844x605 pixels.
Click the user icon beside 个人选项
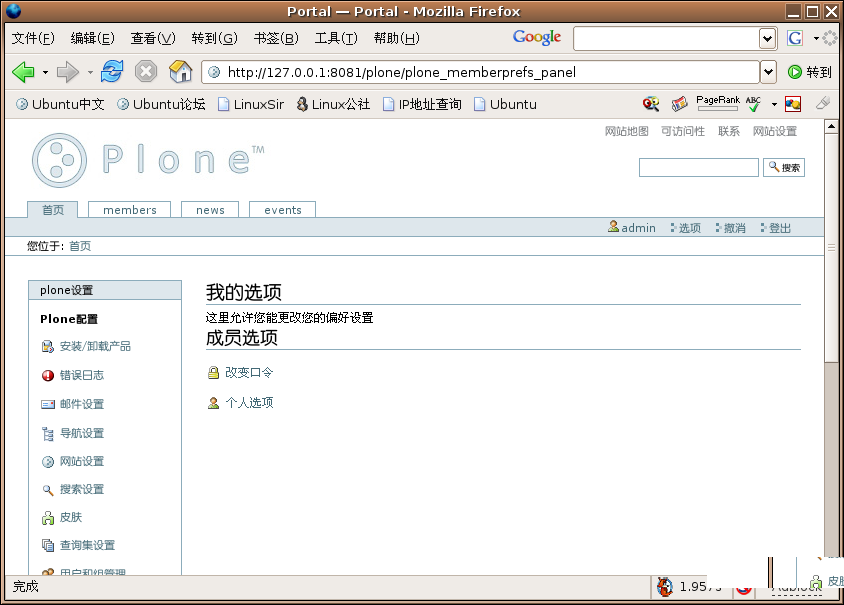click(x=213, y=403)
